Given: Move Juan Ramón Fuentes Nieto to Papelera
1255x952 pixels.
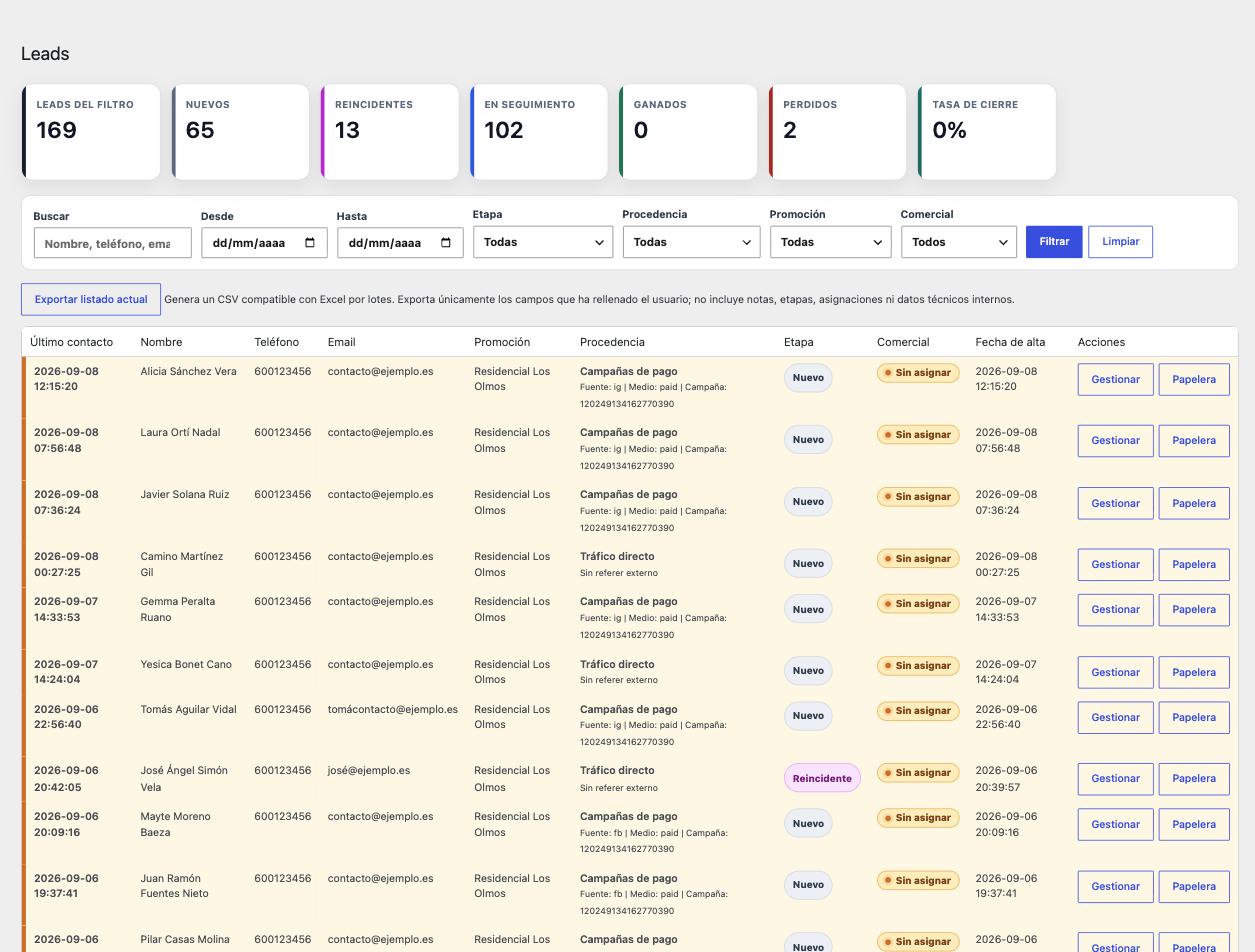Looking at the screenshot, I should (1194, 886).
